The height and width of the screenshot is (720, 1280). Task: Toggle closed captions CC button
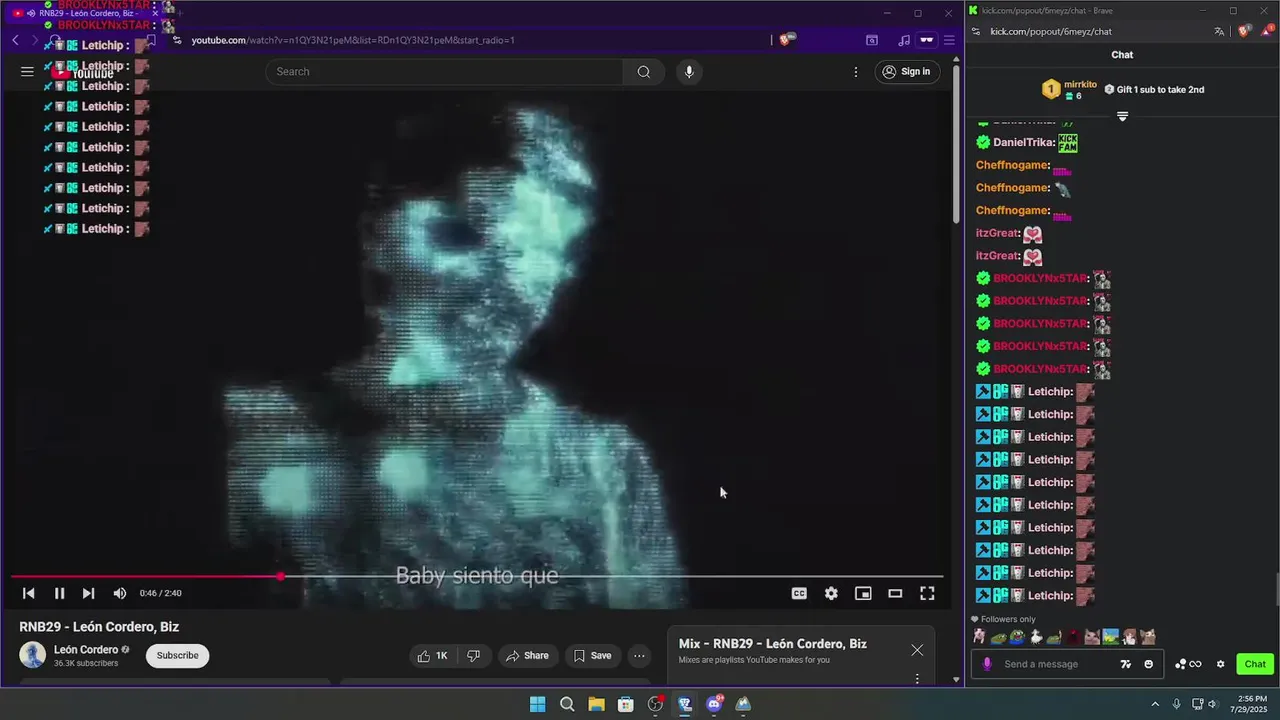tap(799, 593)
